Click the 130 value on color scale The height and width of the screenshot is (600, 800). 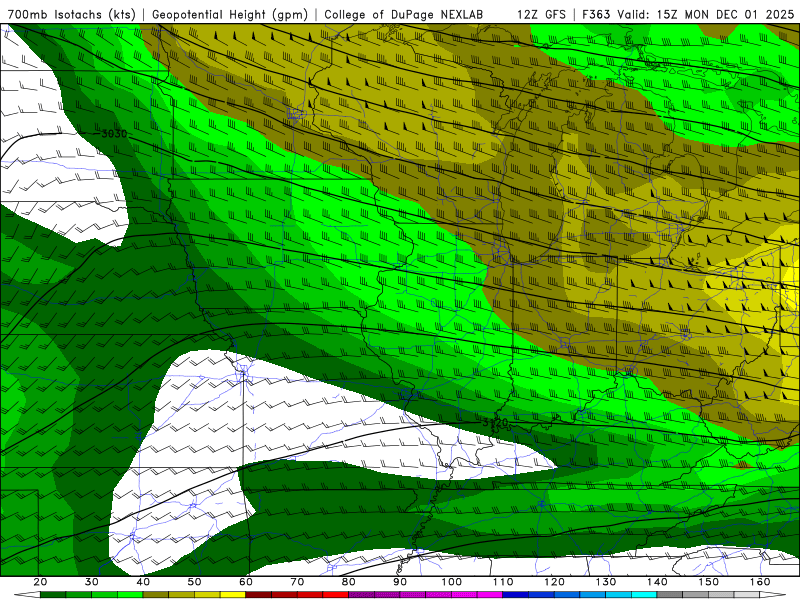[x=606, y=582]
